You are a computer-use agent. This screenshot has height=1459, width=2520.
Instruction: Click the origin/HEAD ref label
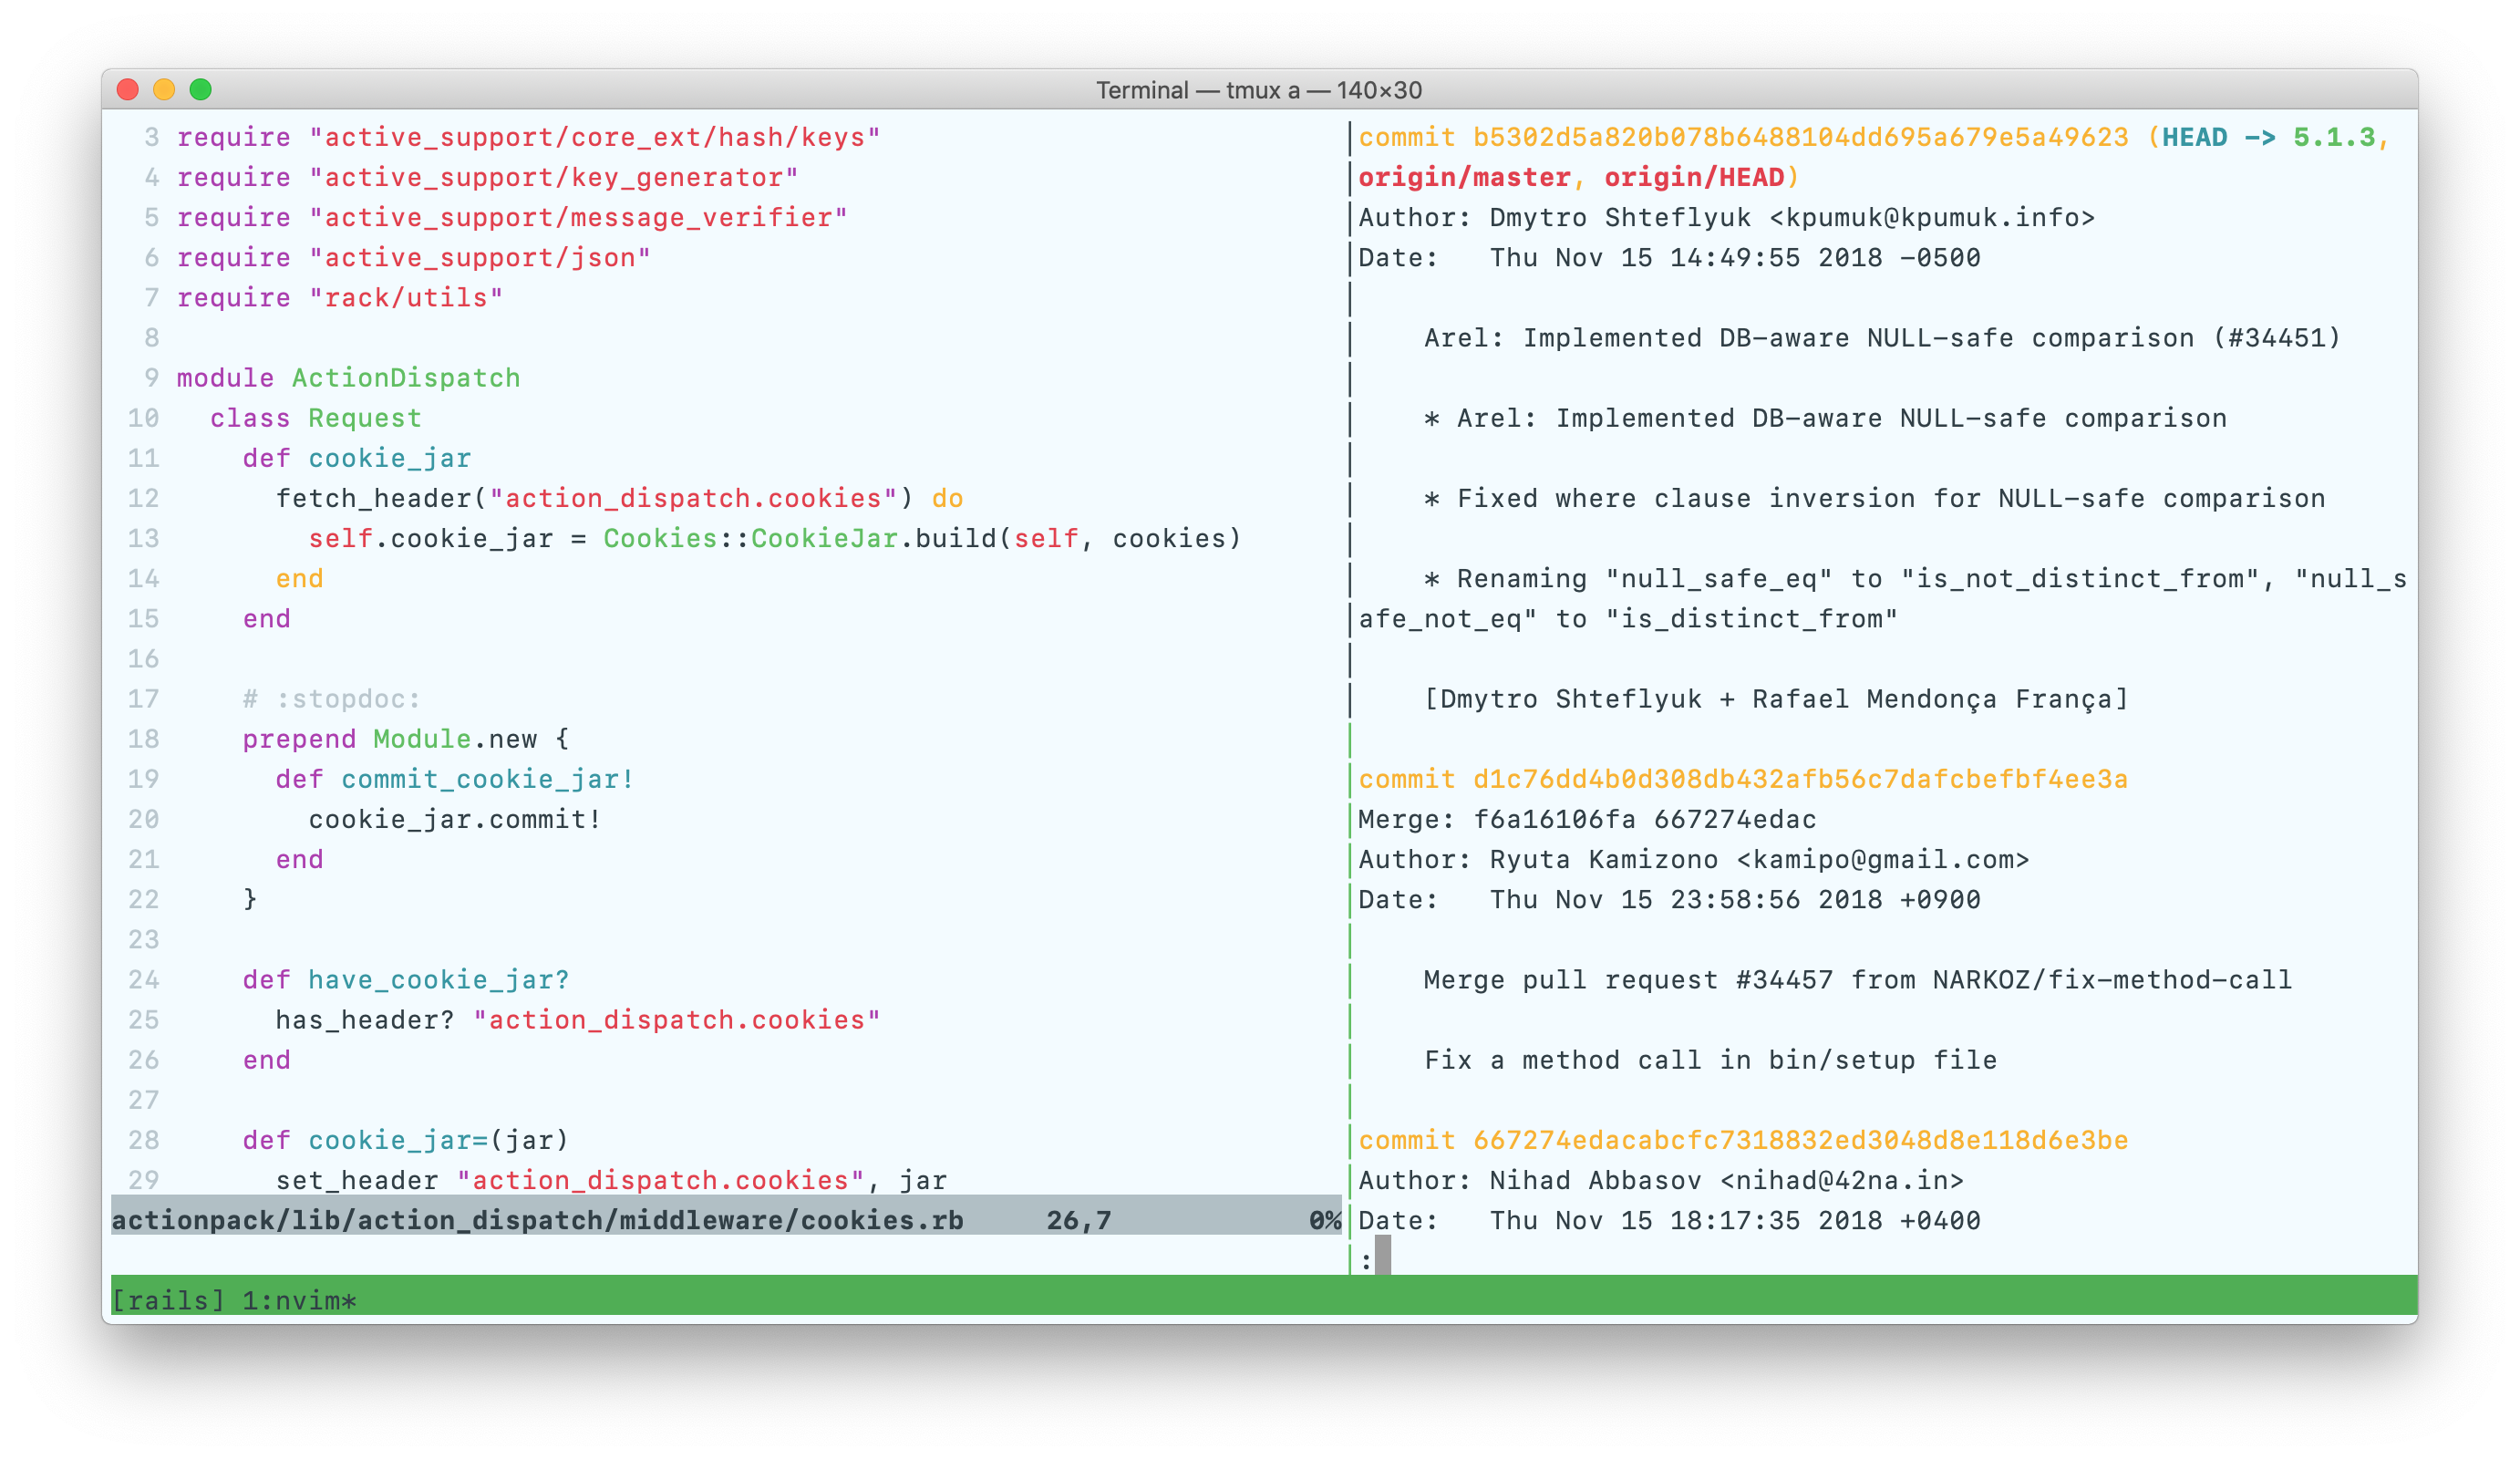[1694, 178]
